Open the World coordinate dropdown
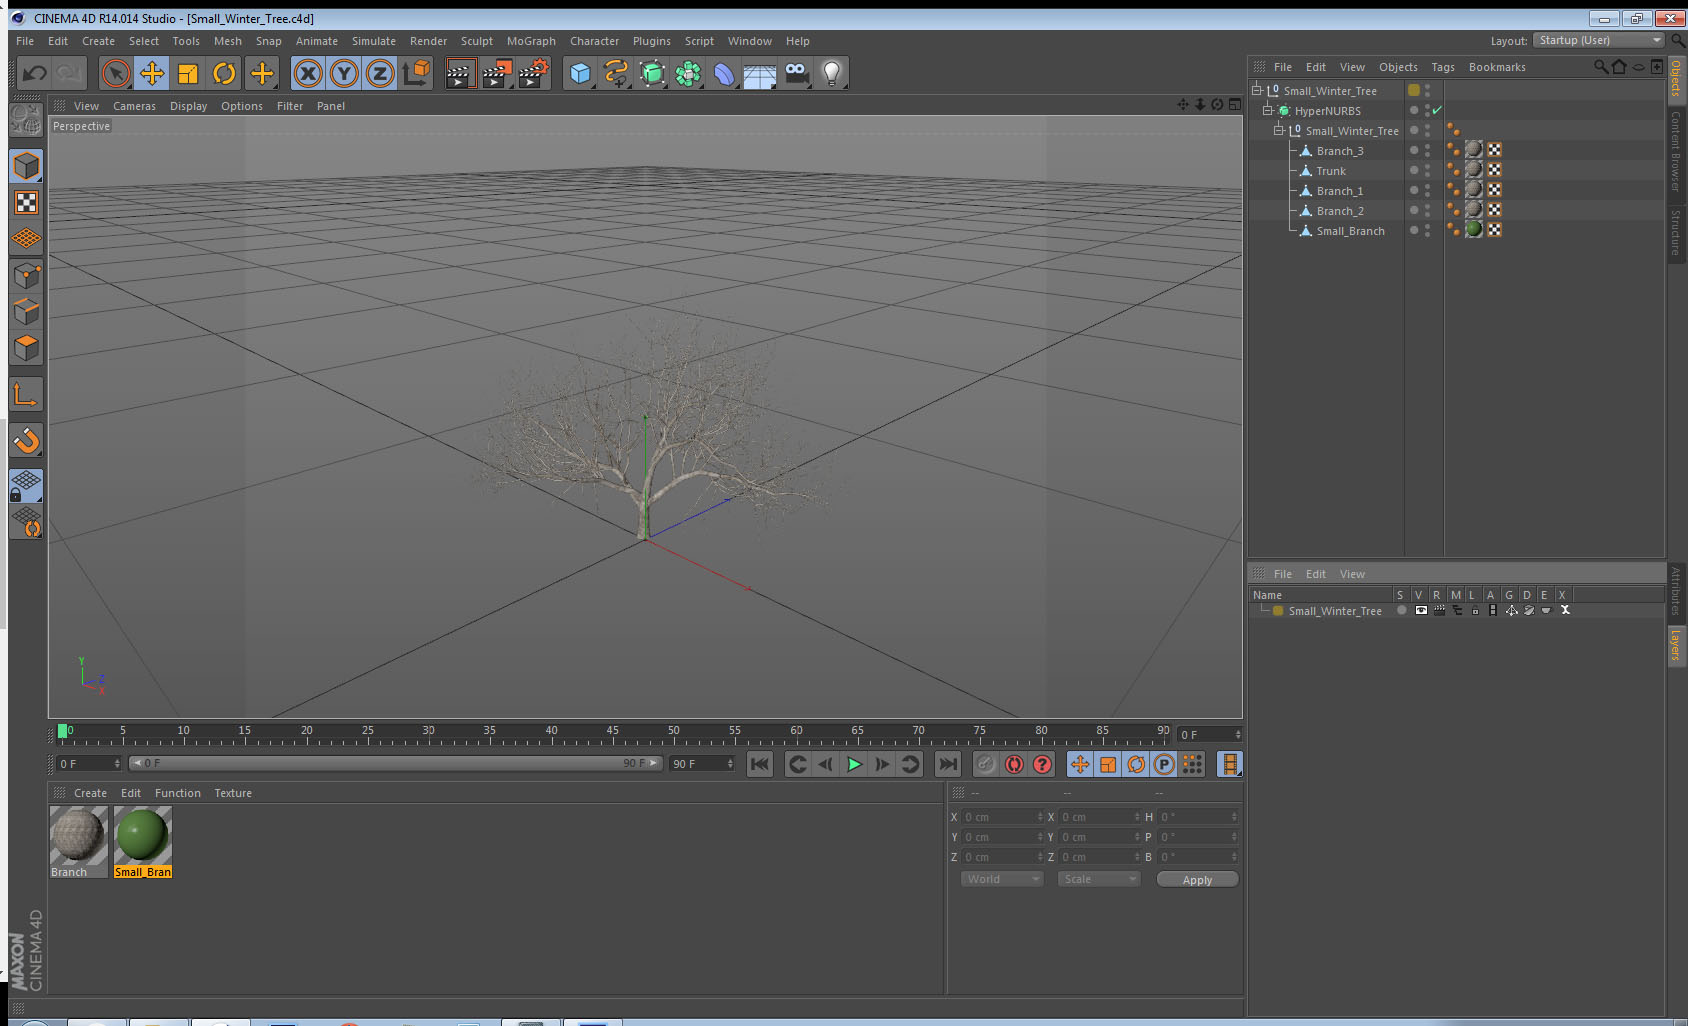Image resolution: width=1688 pixels, height=1026 pixels. pyautogui.click(x=1002, y=879)
